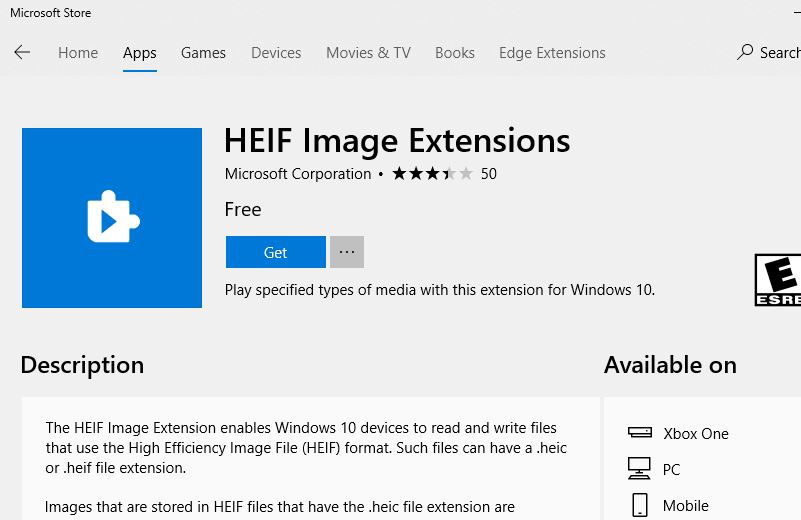The width and height of the screenshot is (801, 520).
Task: Click the PC text label
Action: point(671,469)
